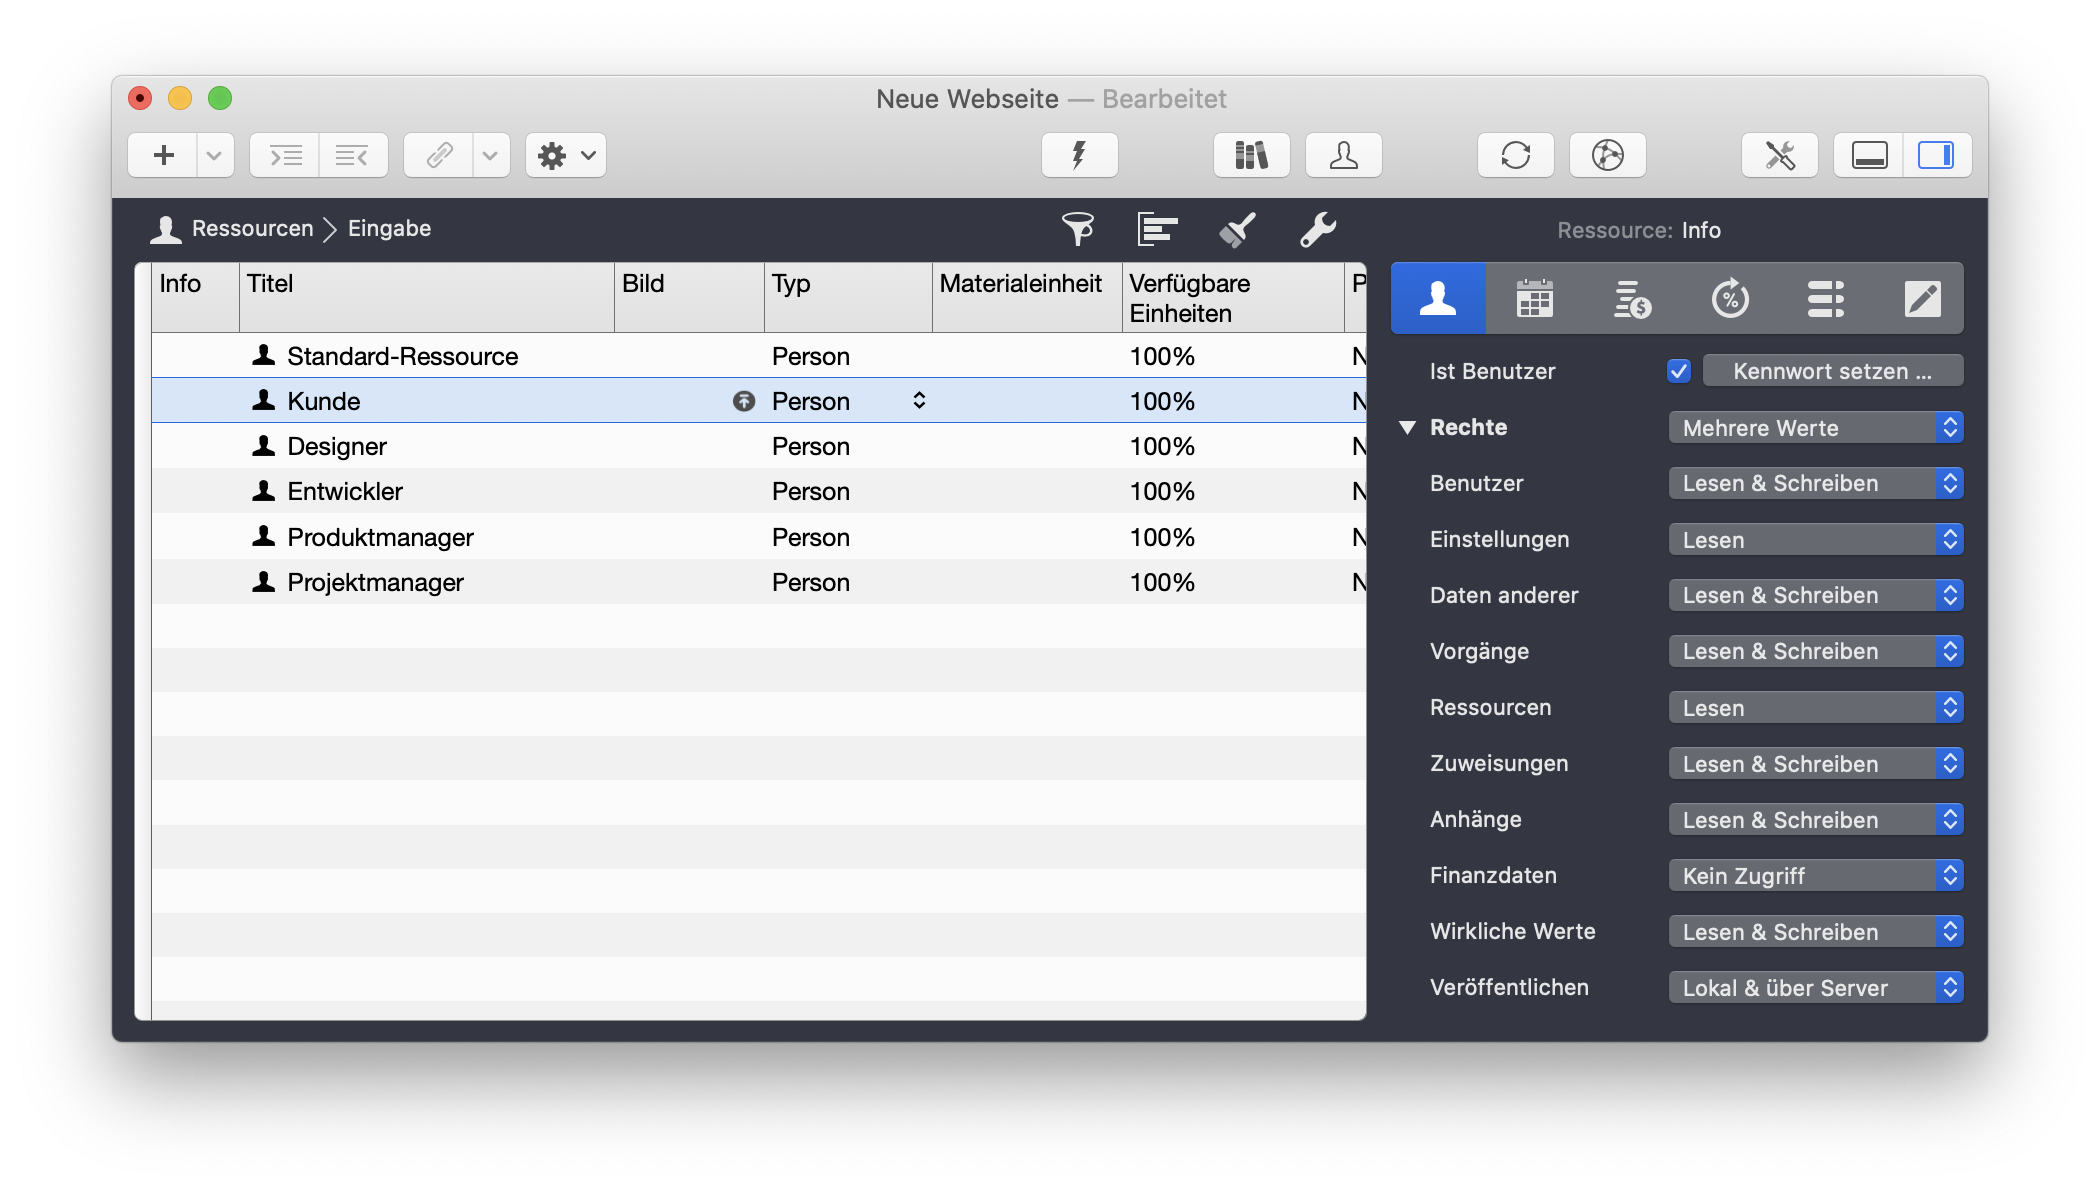The width and height of the screenshot is (2100, 1190).
Task: Select the Projektmanager resource row
Action: [375, 582]
